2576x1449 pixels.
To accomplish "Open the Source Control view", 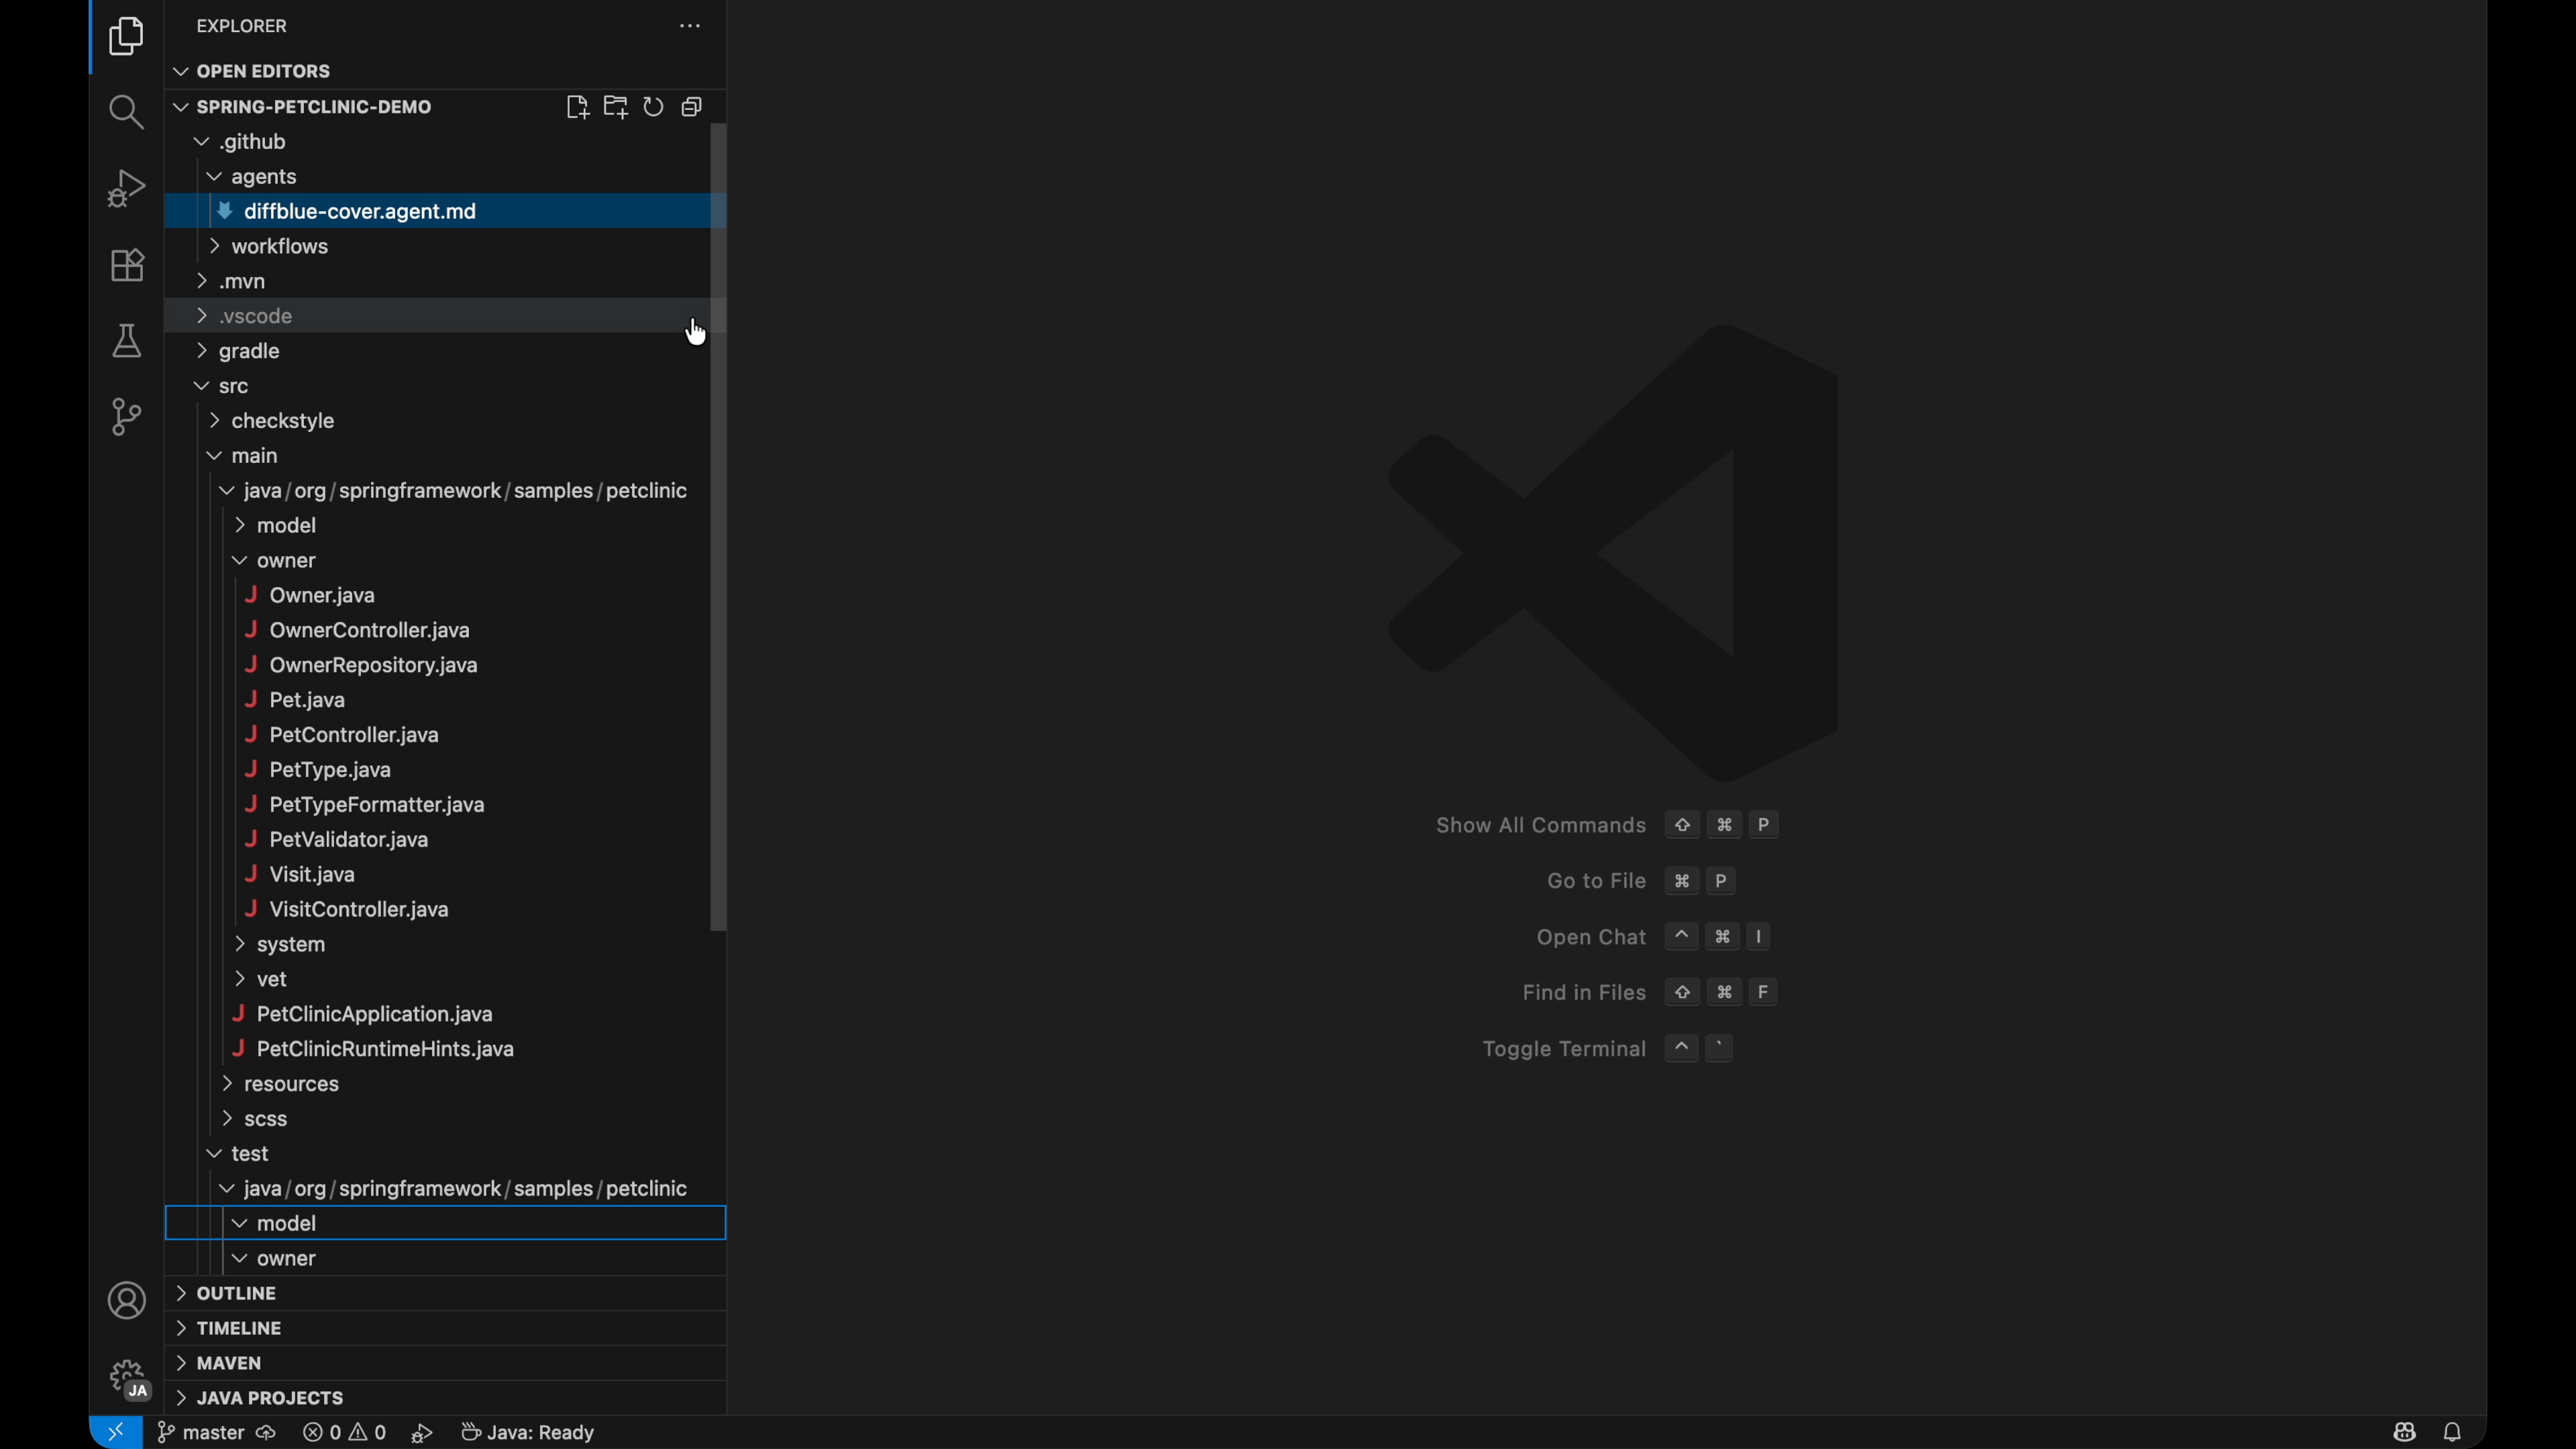I will (x=126, y=417).
